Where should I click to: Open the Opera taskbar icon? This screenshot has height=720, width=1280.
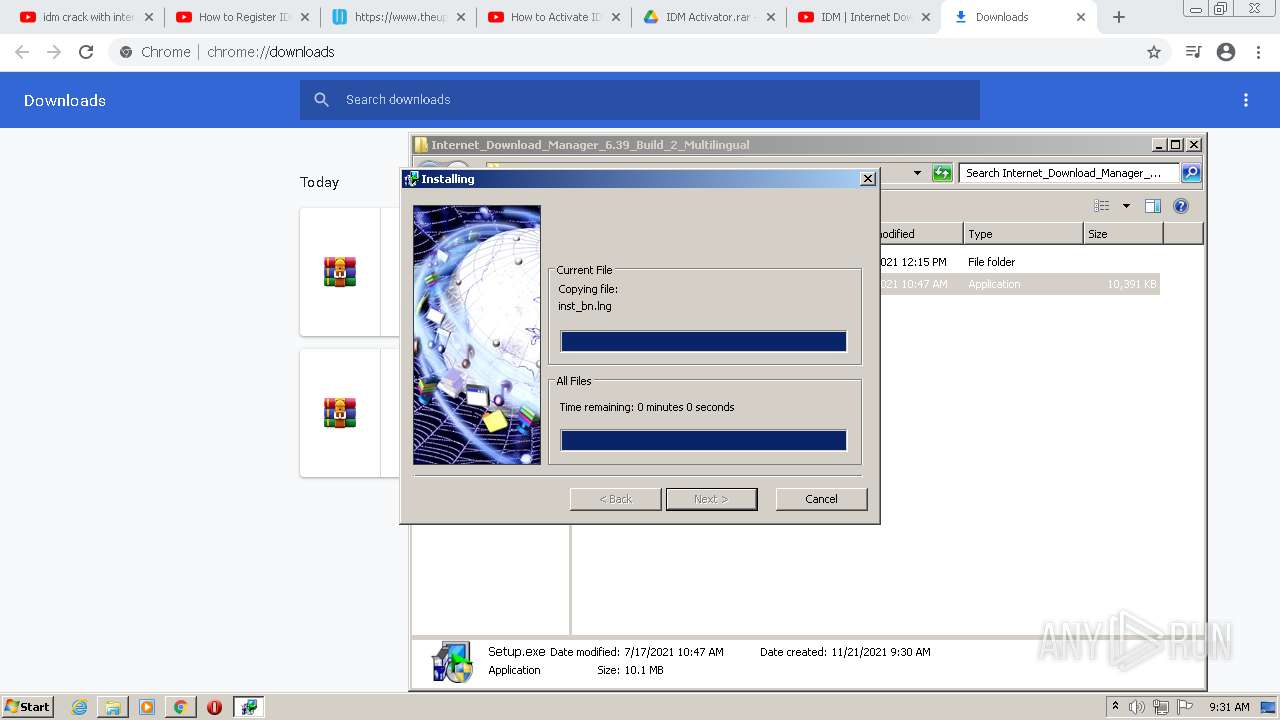[214, 707]
